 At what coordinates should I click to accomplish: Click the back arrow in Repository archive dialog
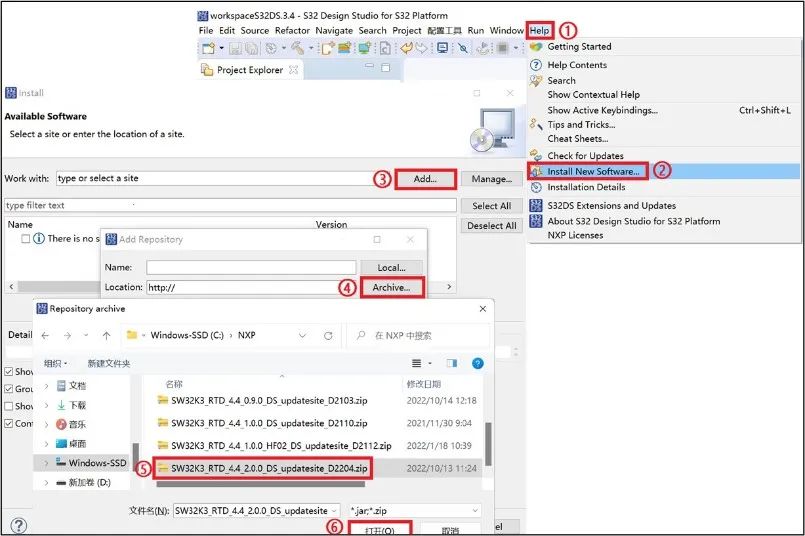pos(45,335)
